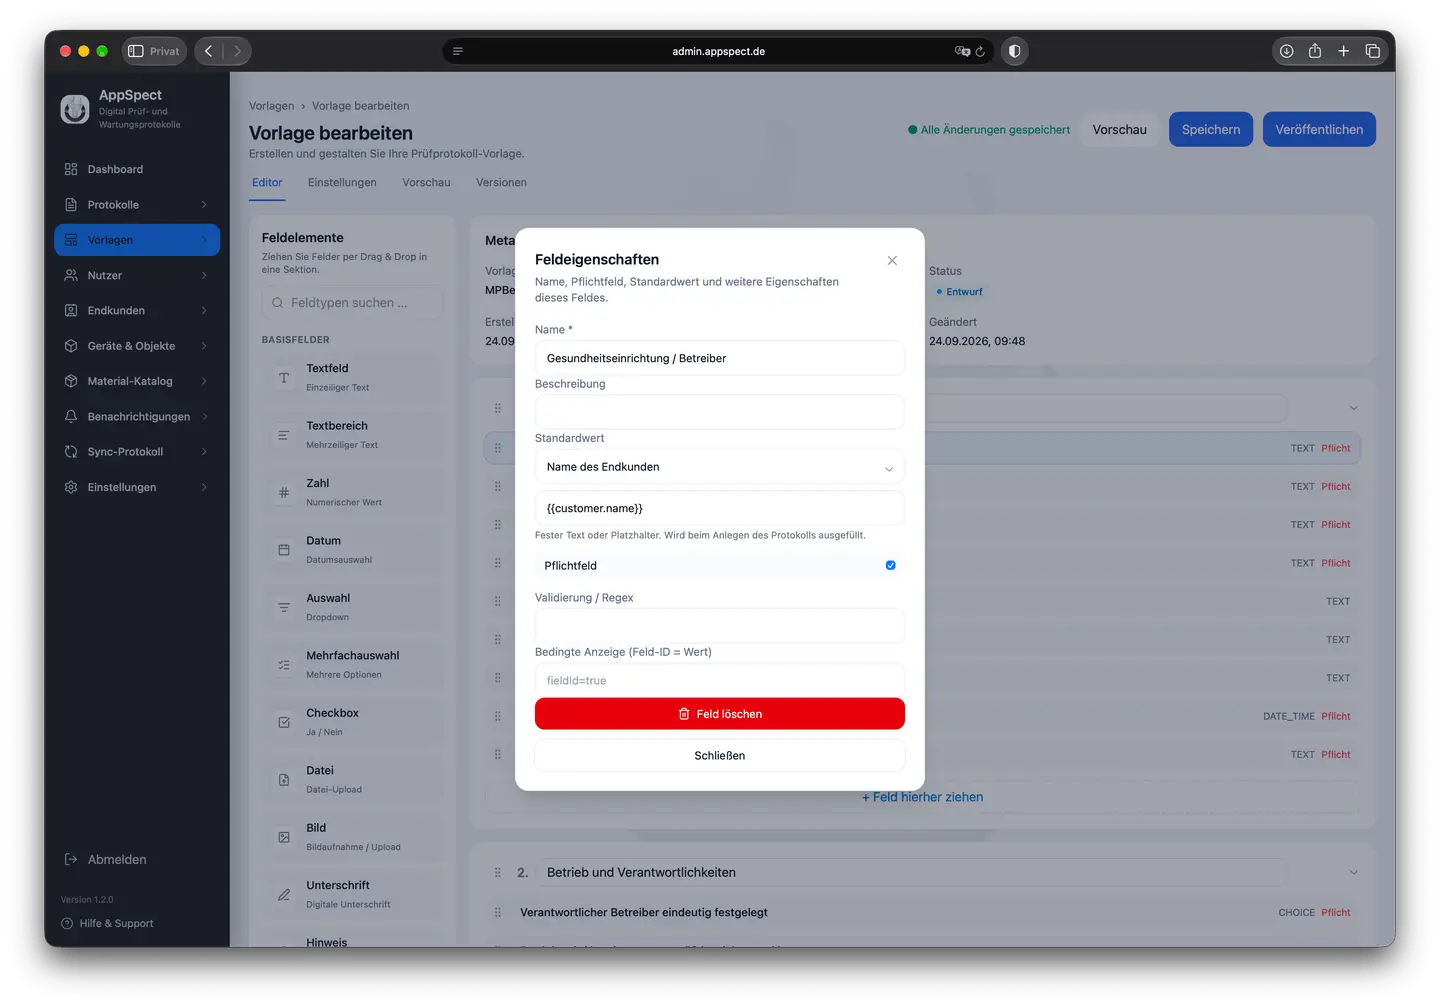Viewport: 1440px width, 1006px height.
Task: Click the Abmelden link
Action: [117, 860]
